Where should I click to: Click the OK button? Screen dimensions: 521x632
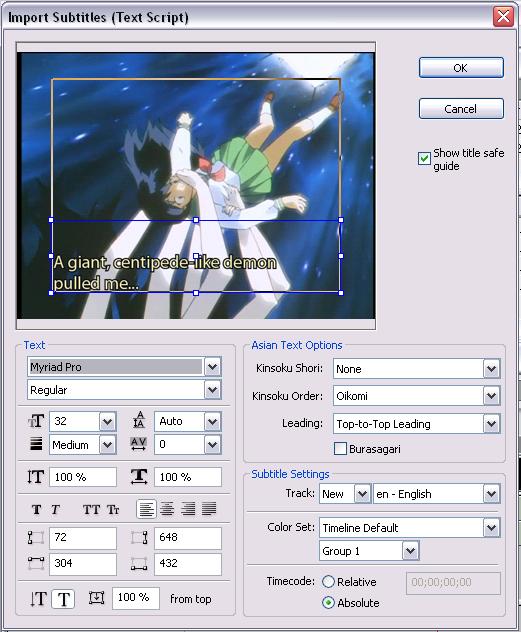click(x=461, y=68)
